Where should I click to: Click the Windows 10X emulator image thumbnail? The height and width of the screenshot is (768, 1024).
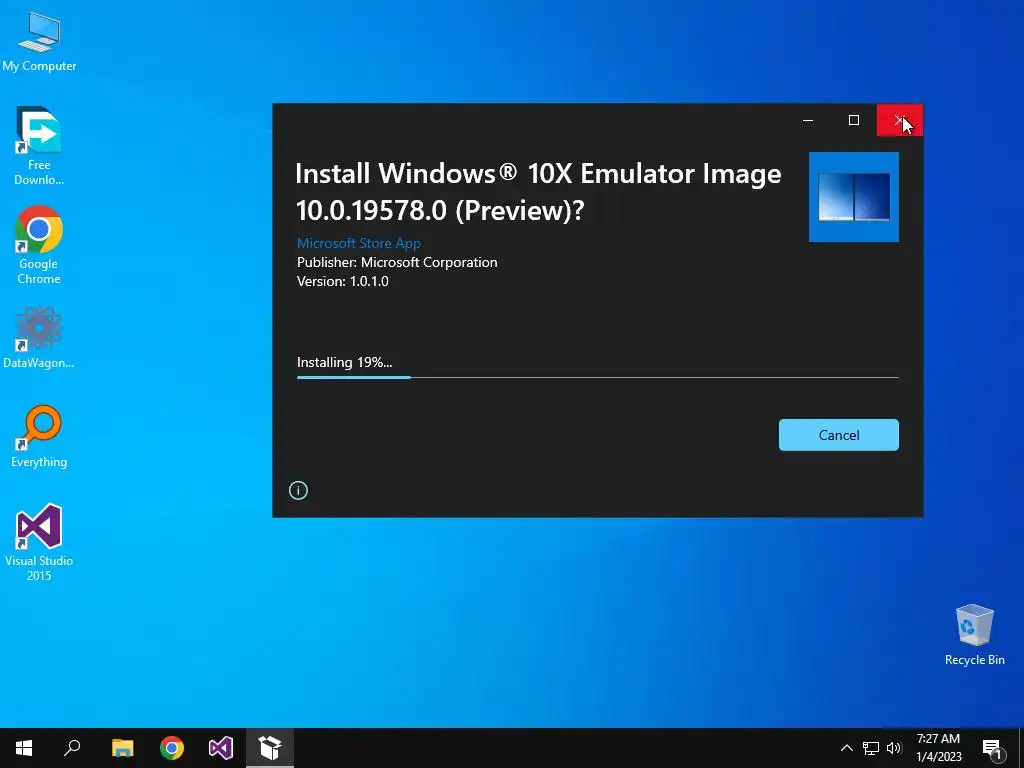coord(854,197)
